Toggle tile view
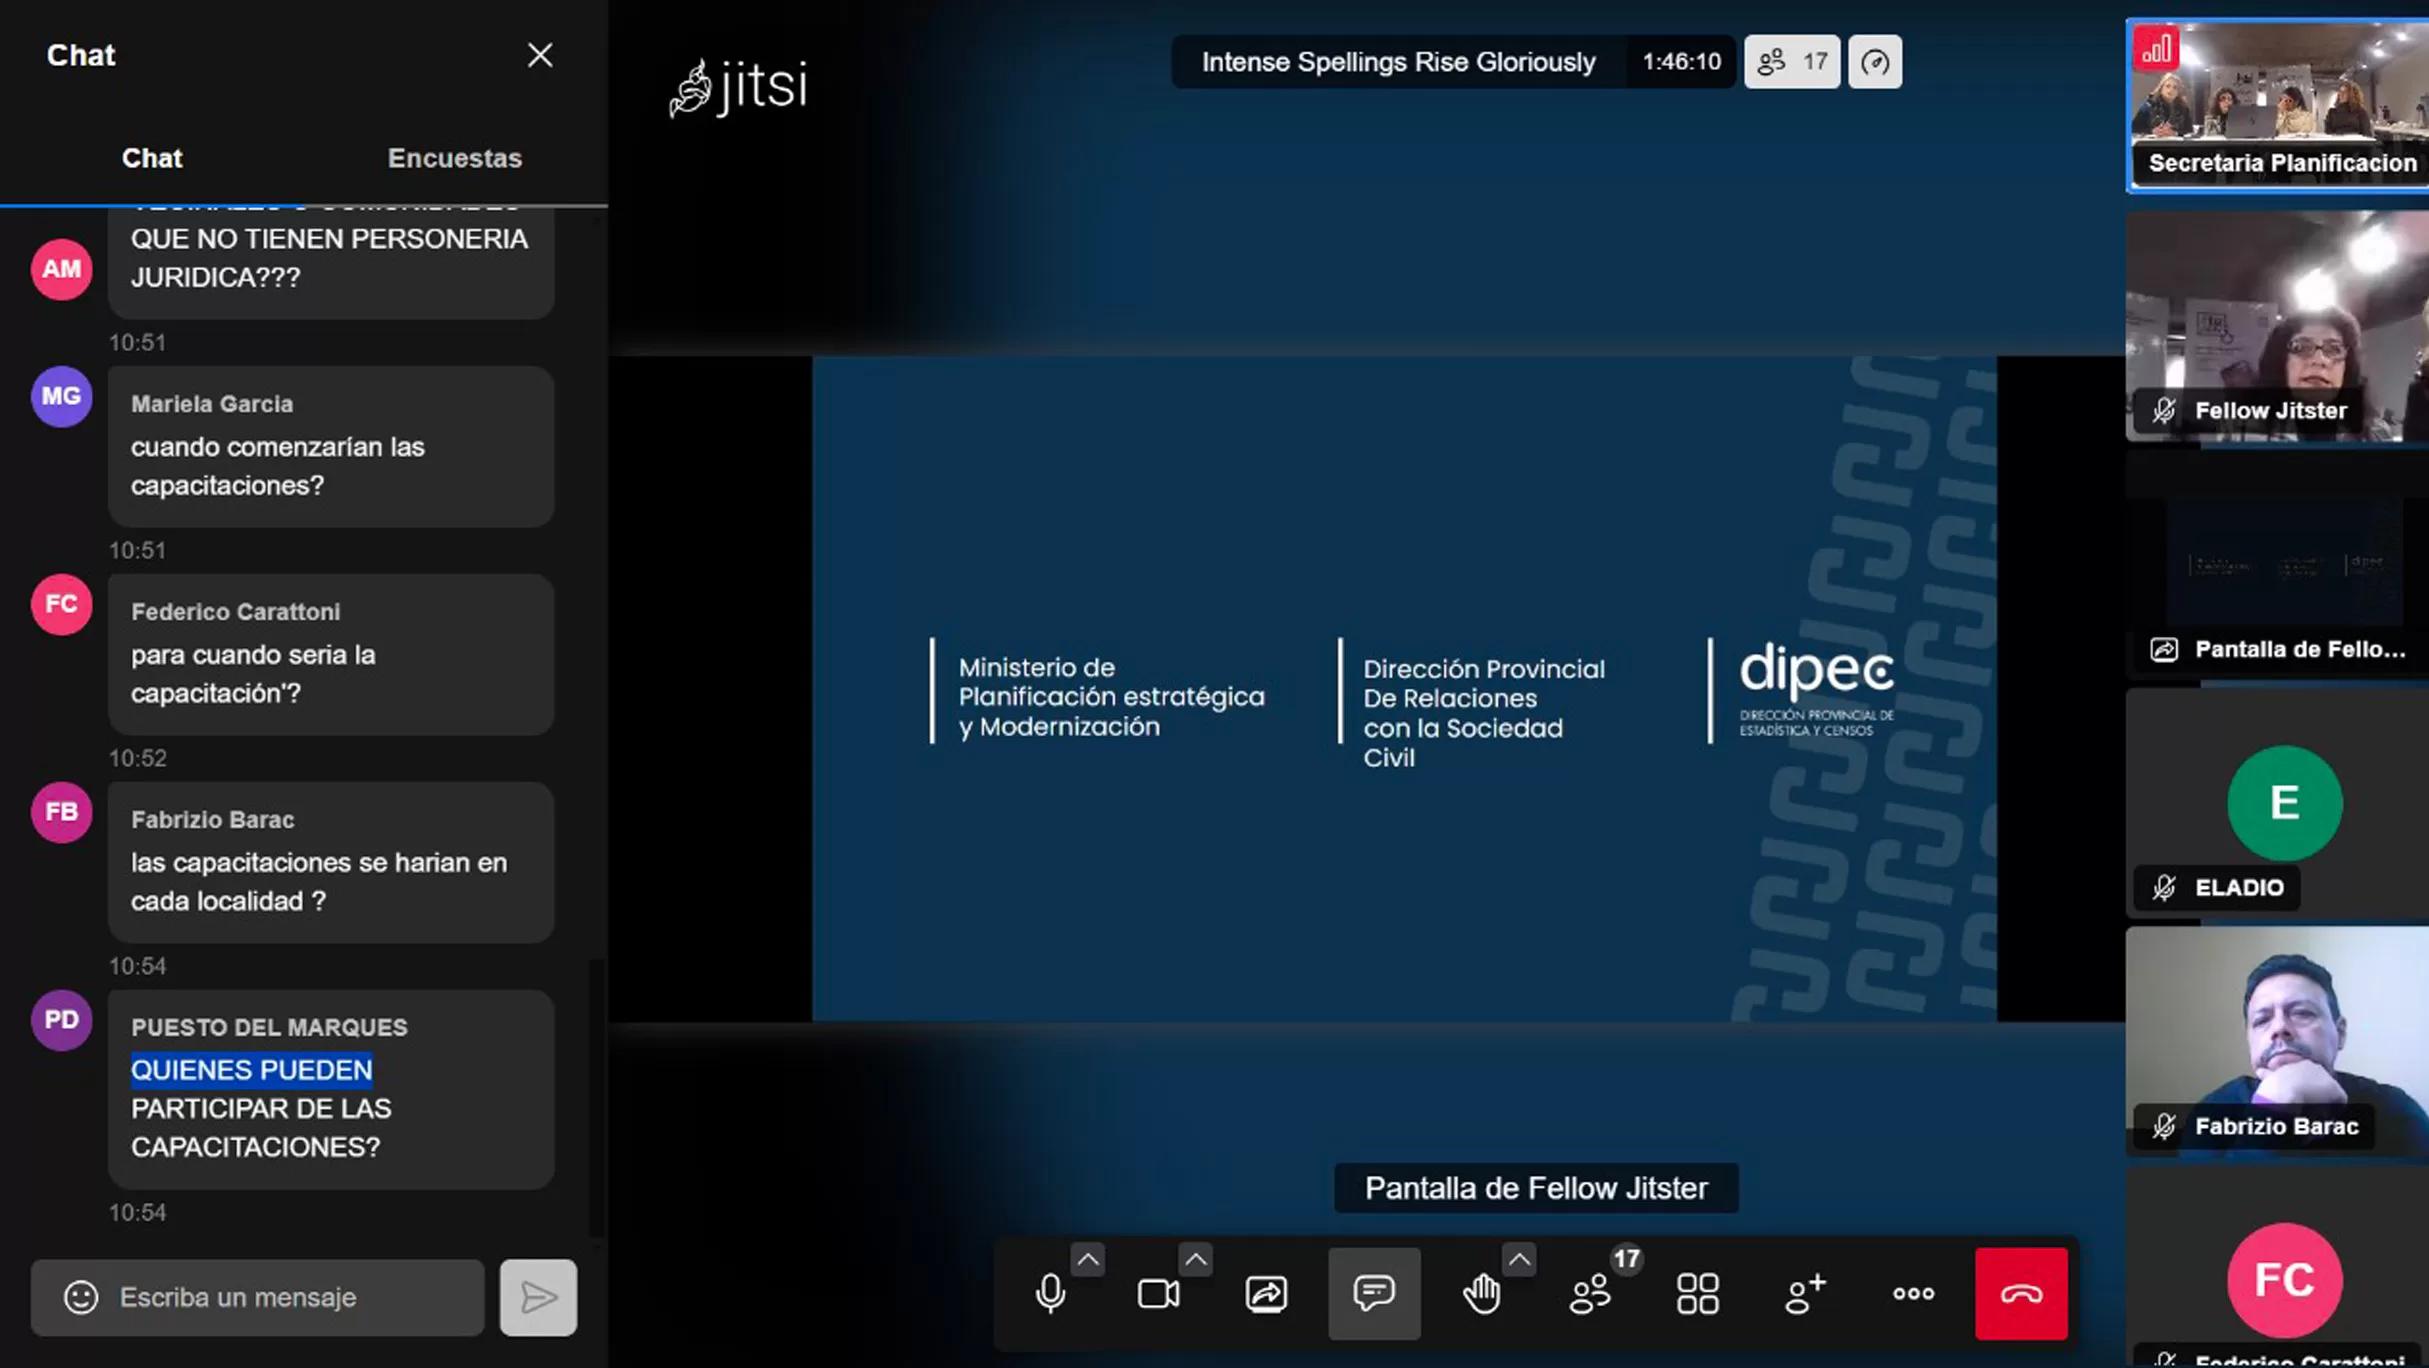The width and height of the screenshot is (2429, 1368). point(1698,1293)
